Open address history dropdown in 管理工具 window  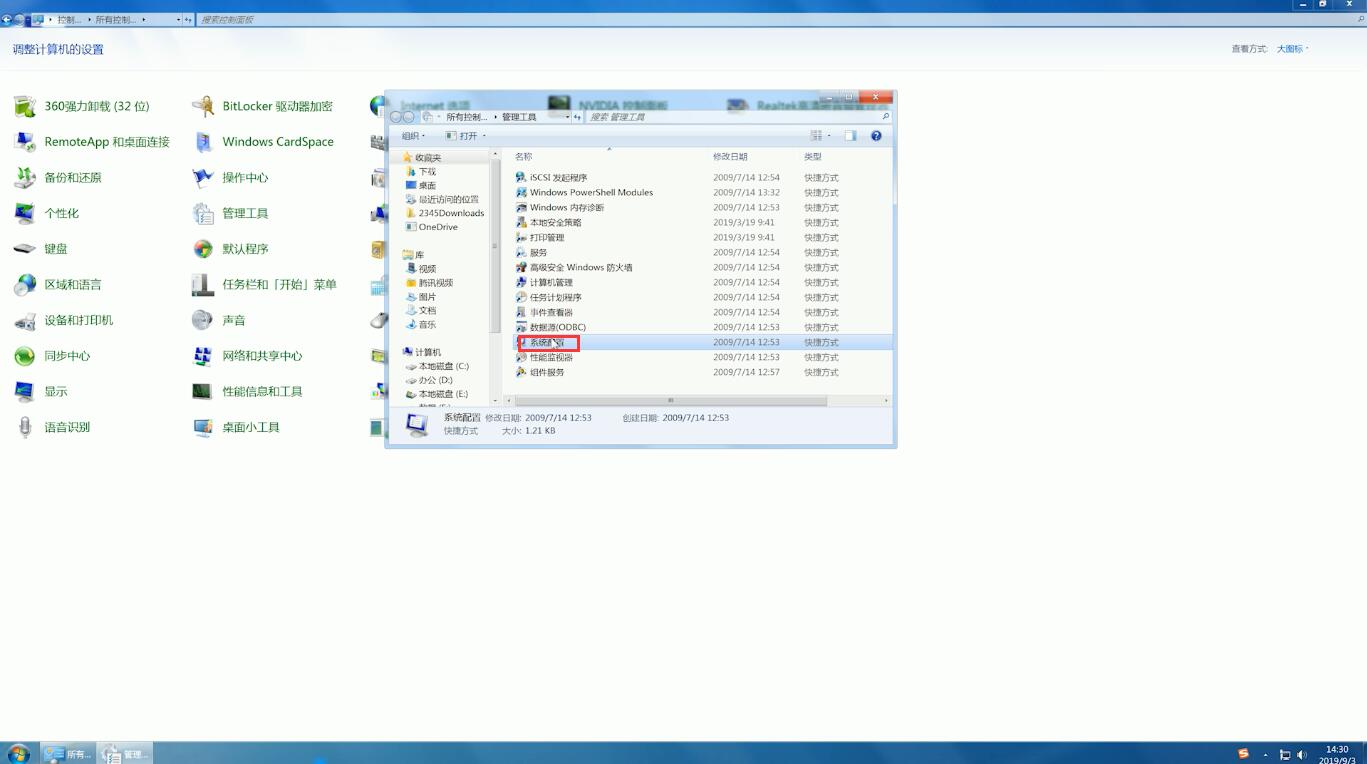pyautogui.click(x=568, y=117)
